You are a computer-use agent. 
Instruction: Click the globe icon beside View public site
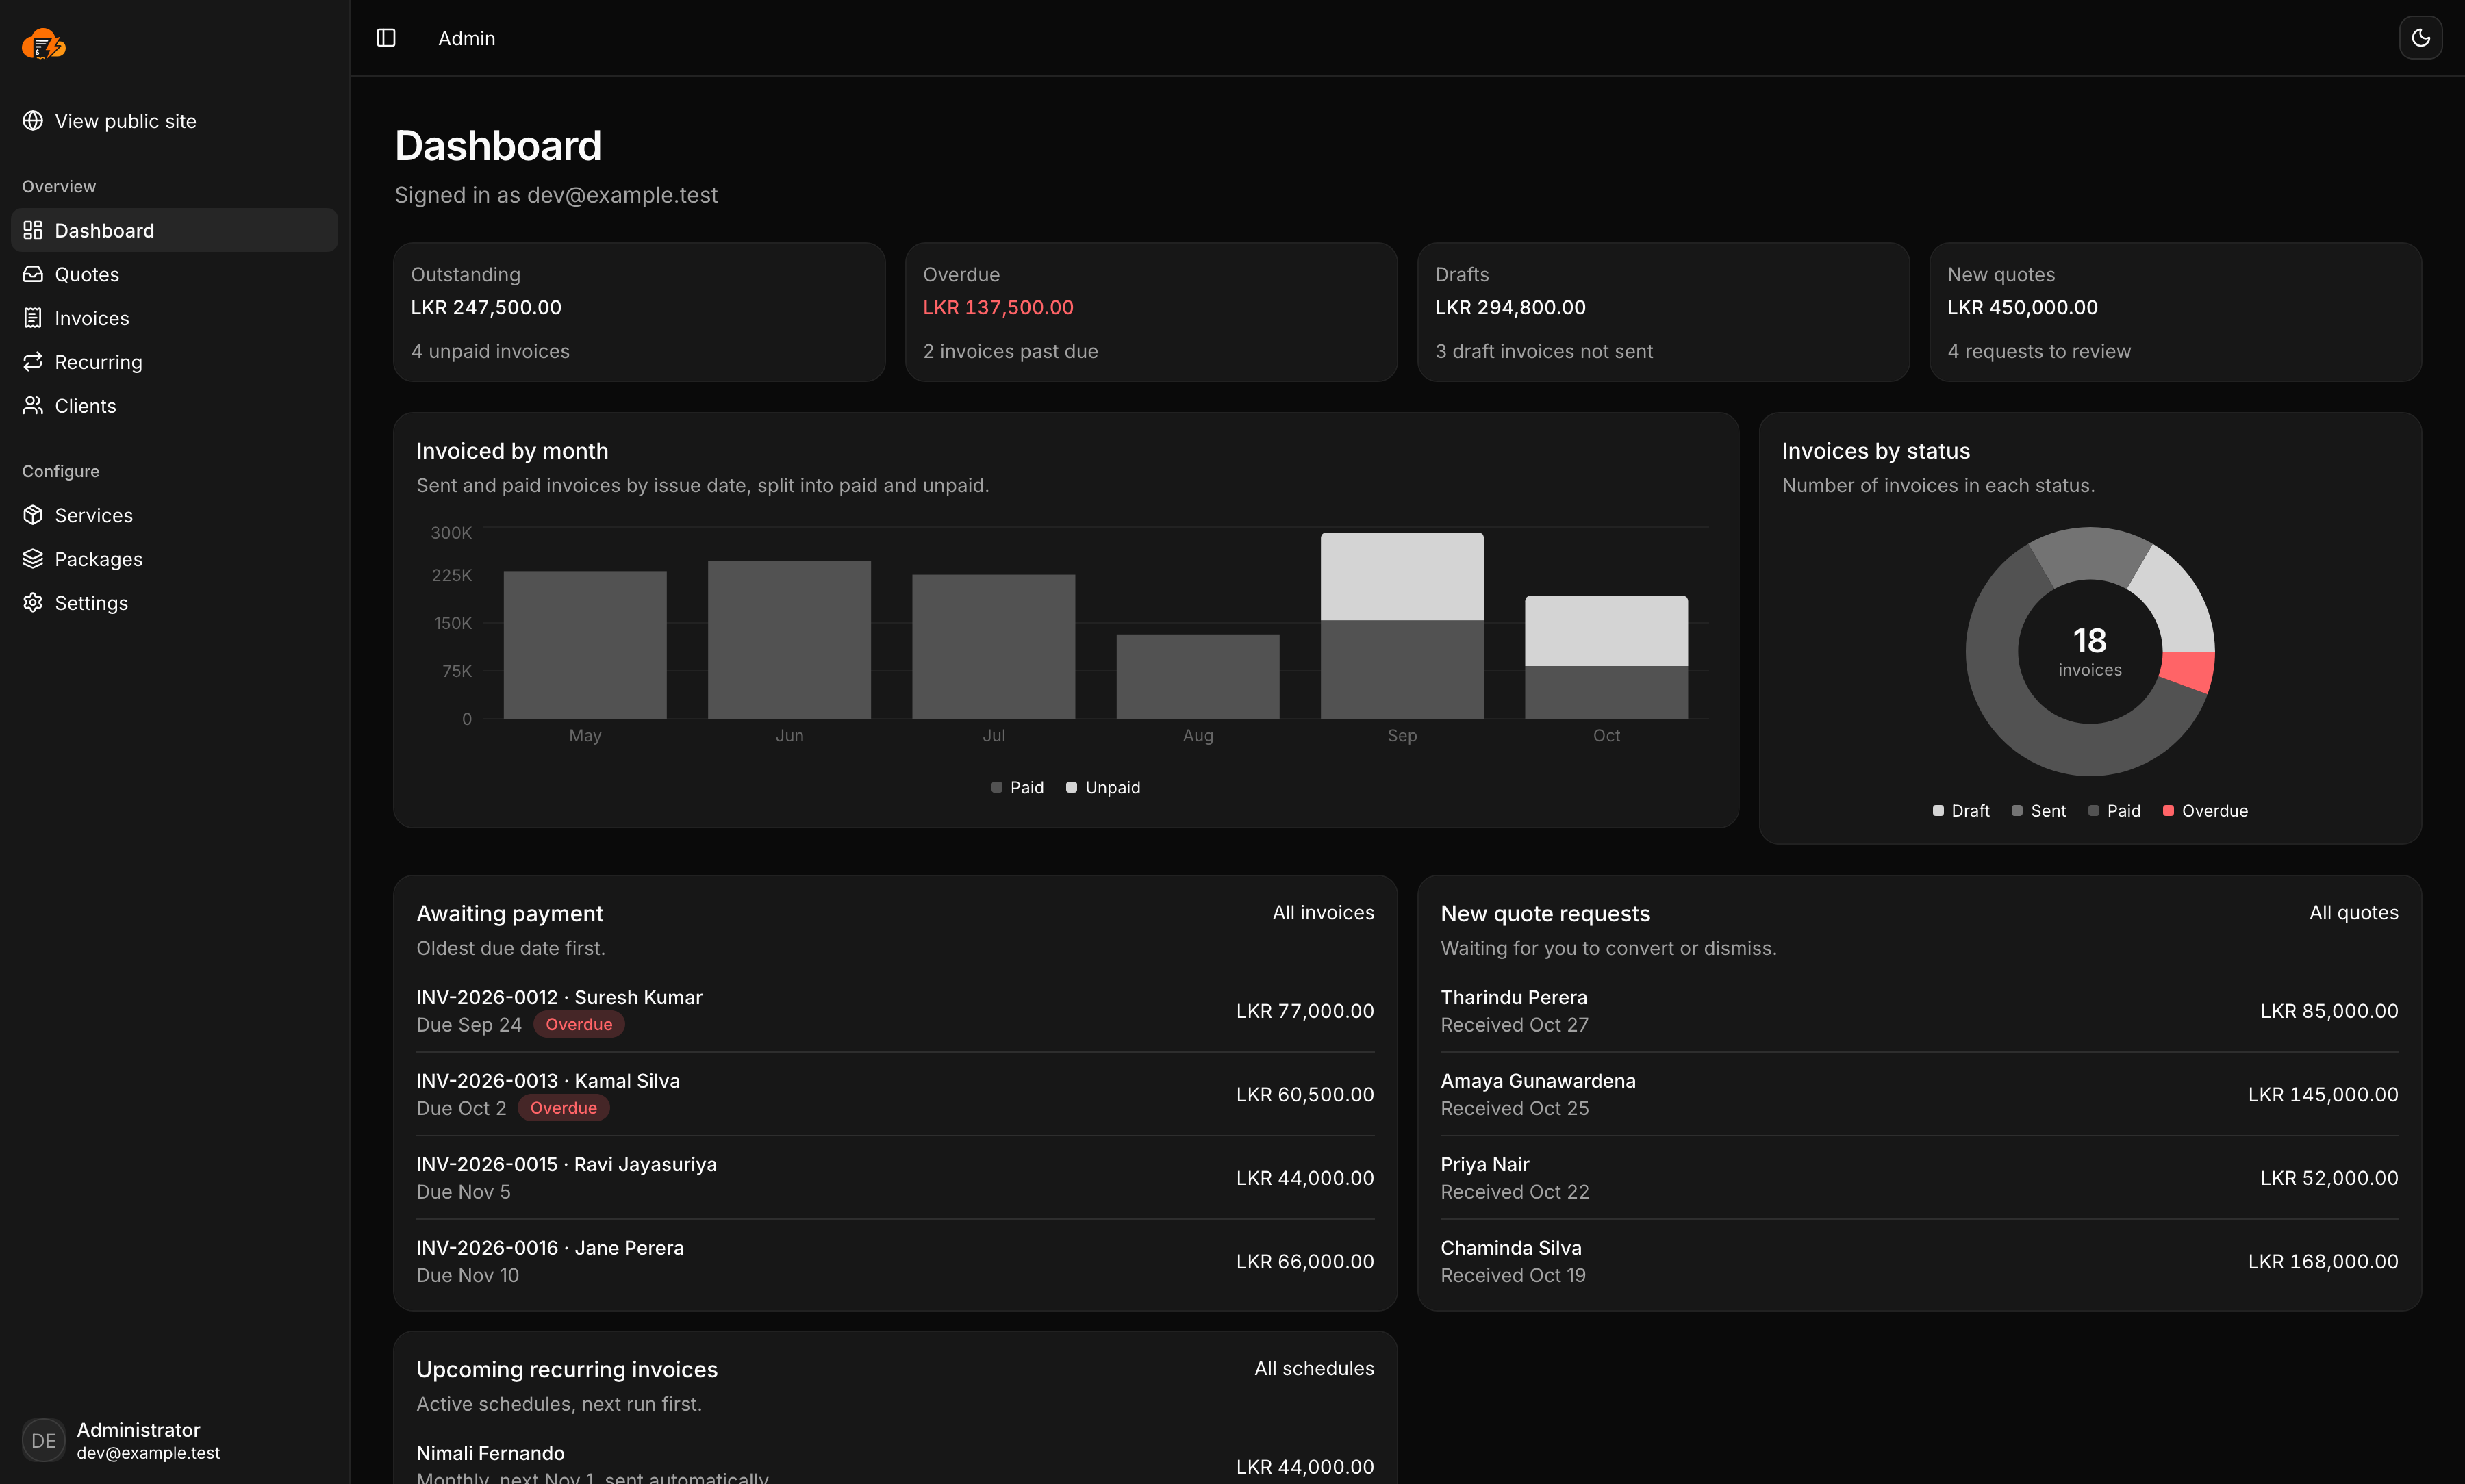(x=33, y=121)
